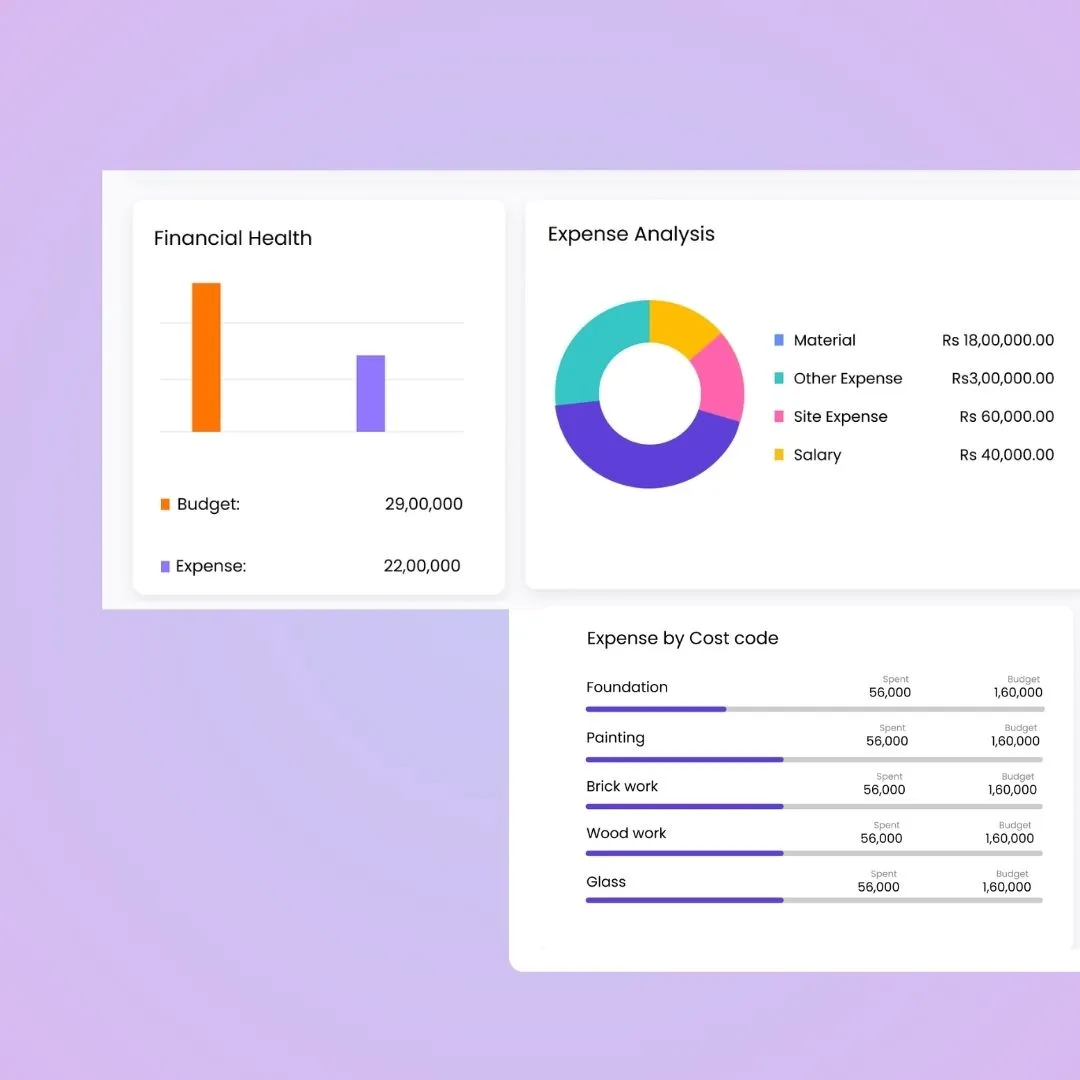Screen dimensions: 1080x1080
Task: Click the Budget value 29,00,000
Action: click(423, 504)
